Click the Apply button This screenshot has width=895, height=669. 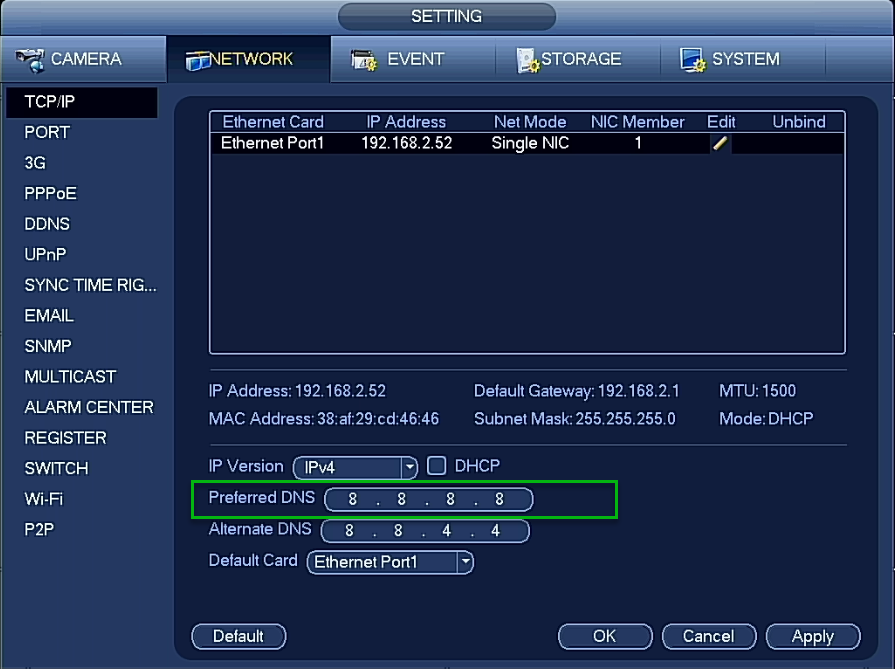coord(813,636)
